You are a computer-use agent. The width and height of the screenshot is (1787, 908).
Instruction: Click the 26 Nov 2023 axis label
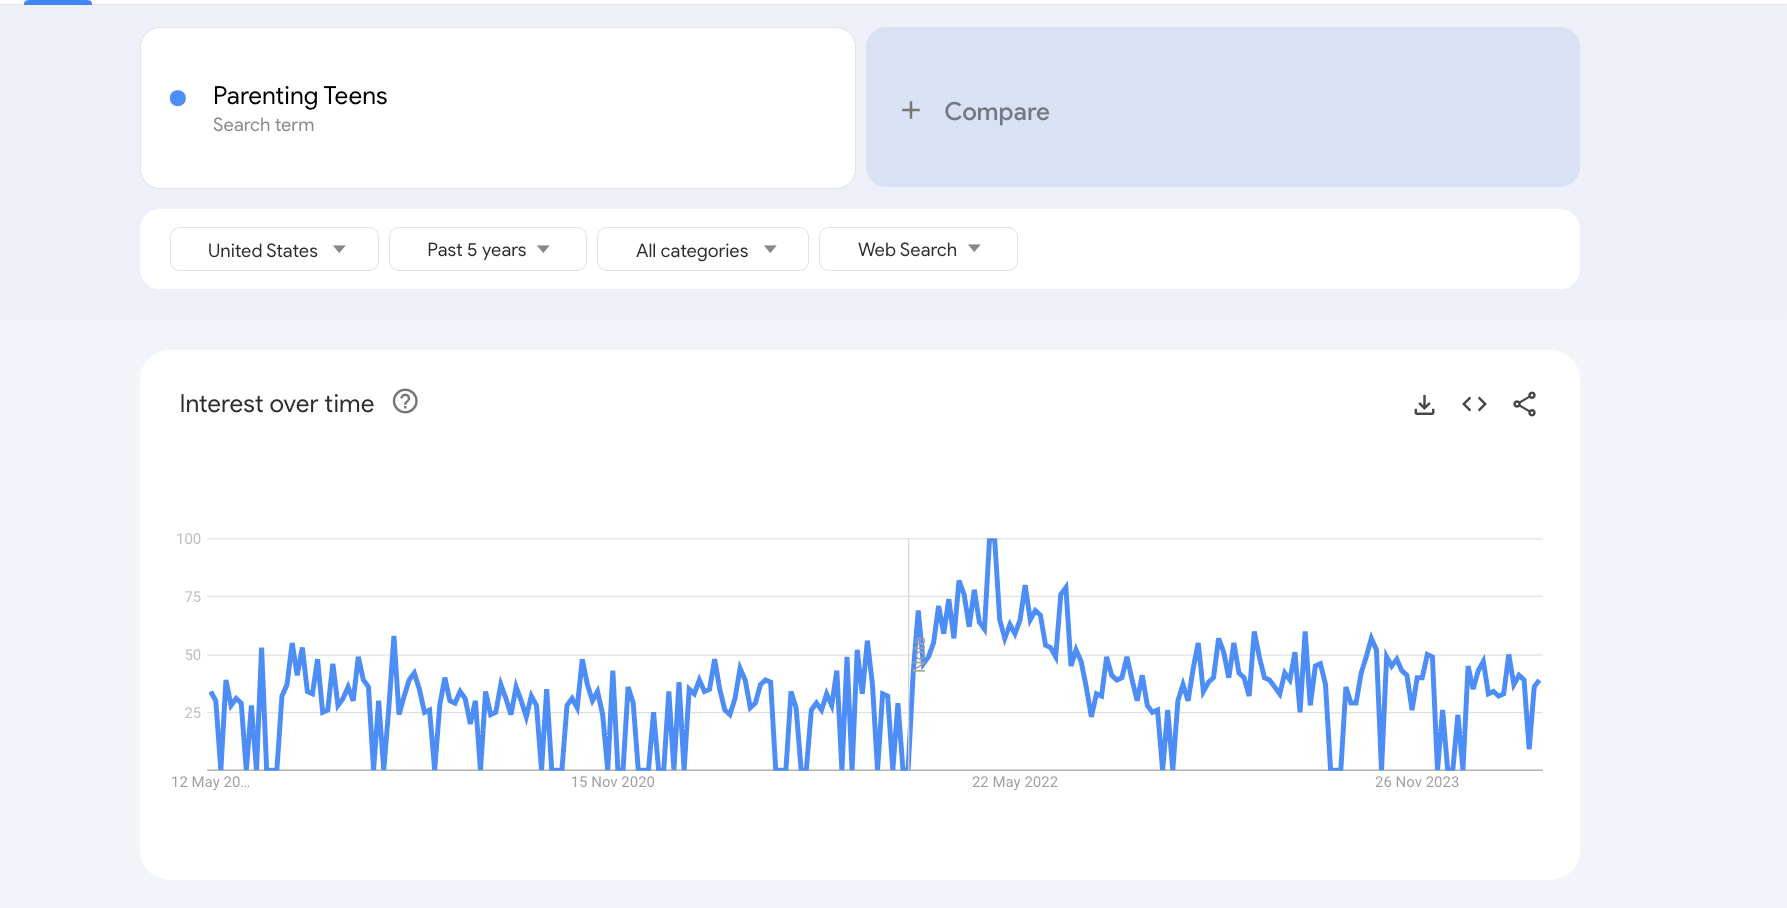click(x=1416, y=782)
